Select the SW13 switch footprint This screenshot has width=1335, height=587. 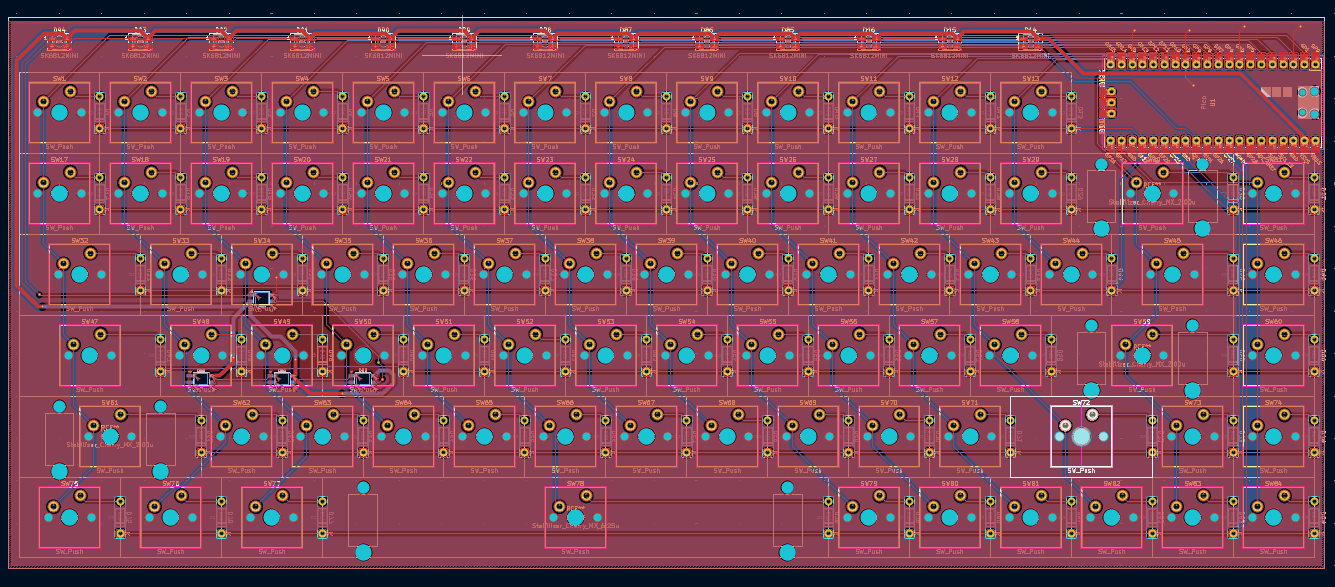point(1030,112)
